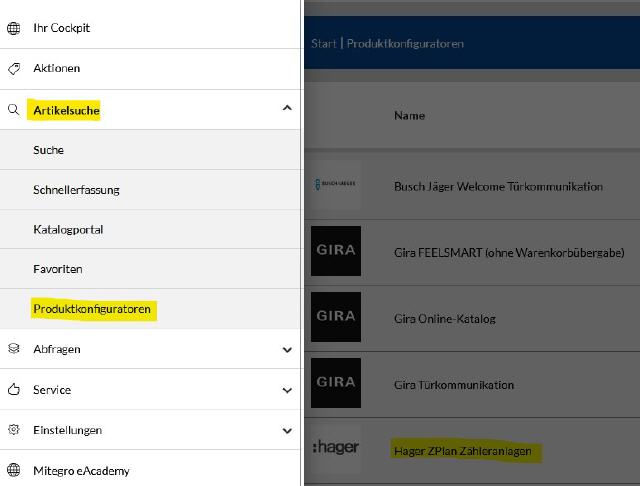Select Schnellerfassung in the sidebar

[x=76, y=190]
